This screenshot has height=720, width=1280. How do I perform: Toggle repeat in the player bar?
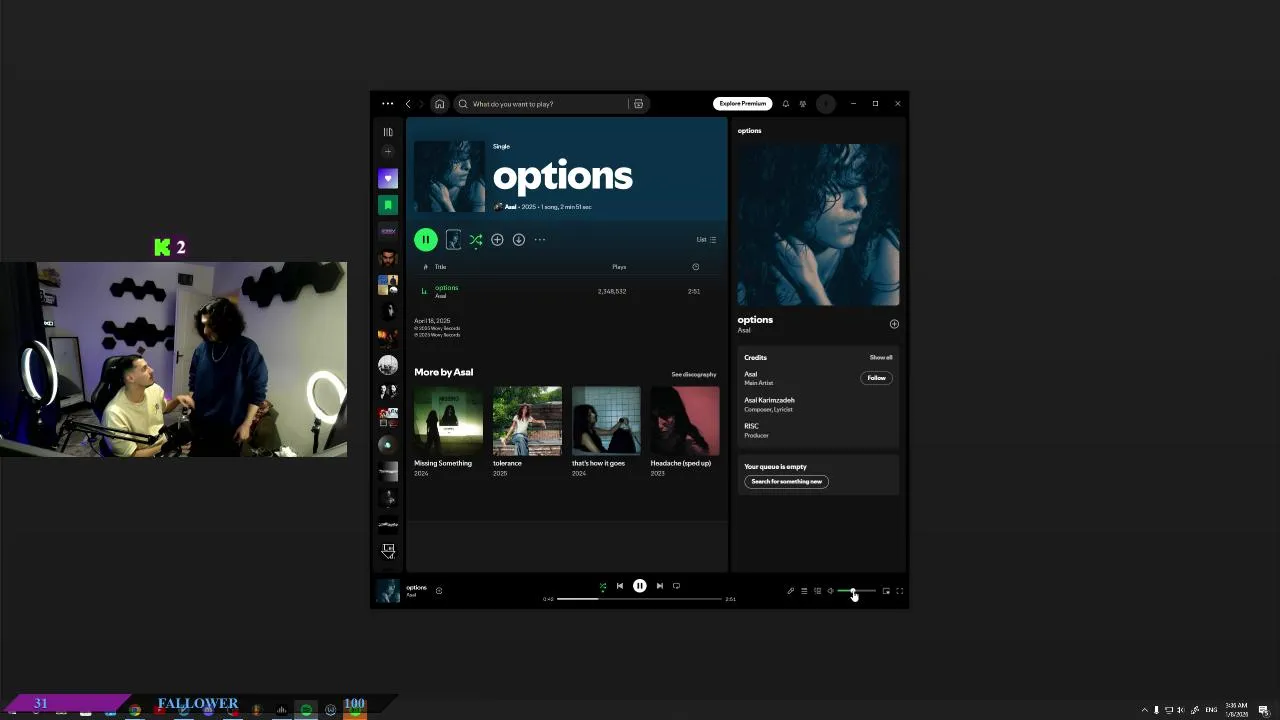[x=677, y=586]
